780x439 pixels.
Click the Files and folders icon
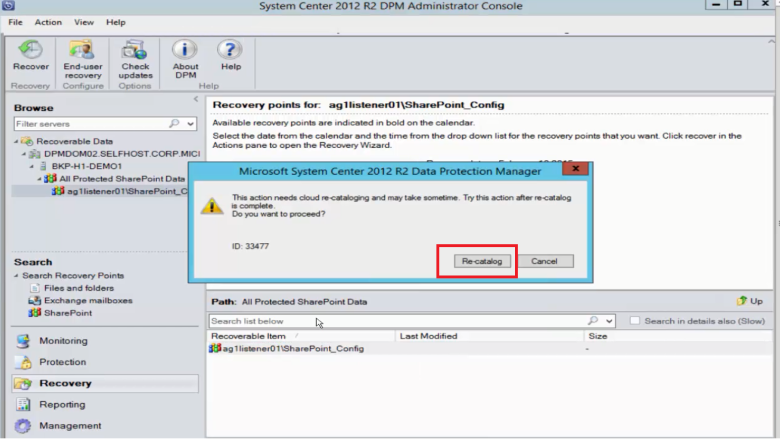(x=35, y=288)
